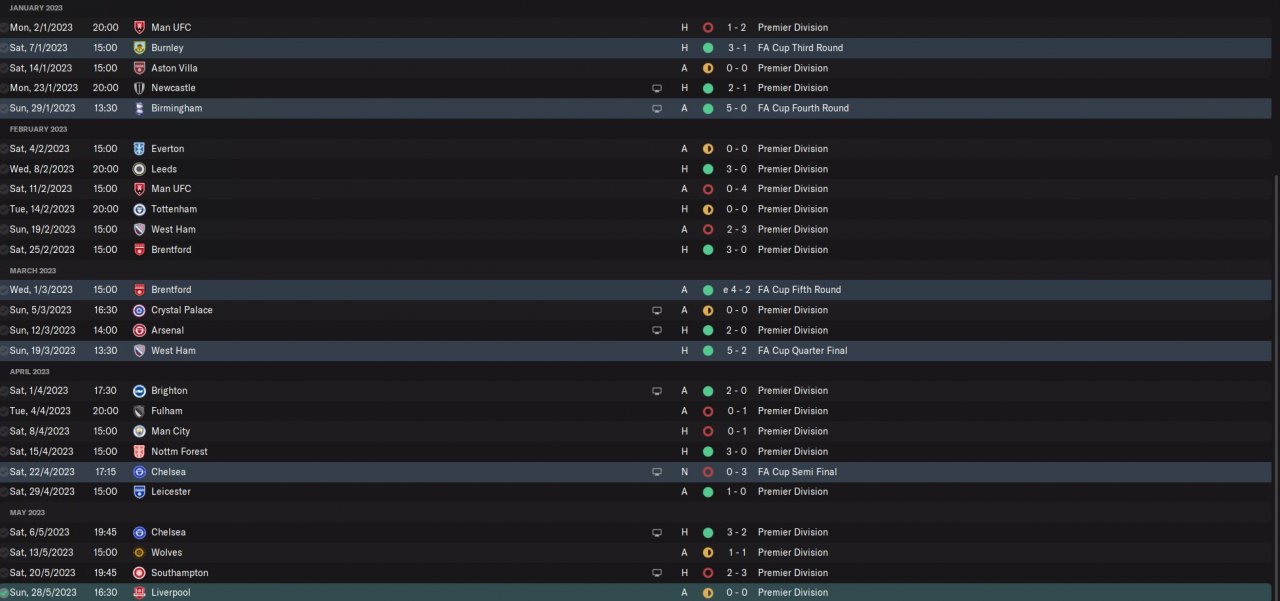Click the Wolves club crest
Viewport: 1280px width, 601px height.
click(139, 552)
